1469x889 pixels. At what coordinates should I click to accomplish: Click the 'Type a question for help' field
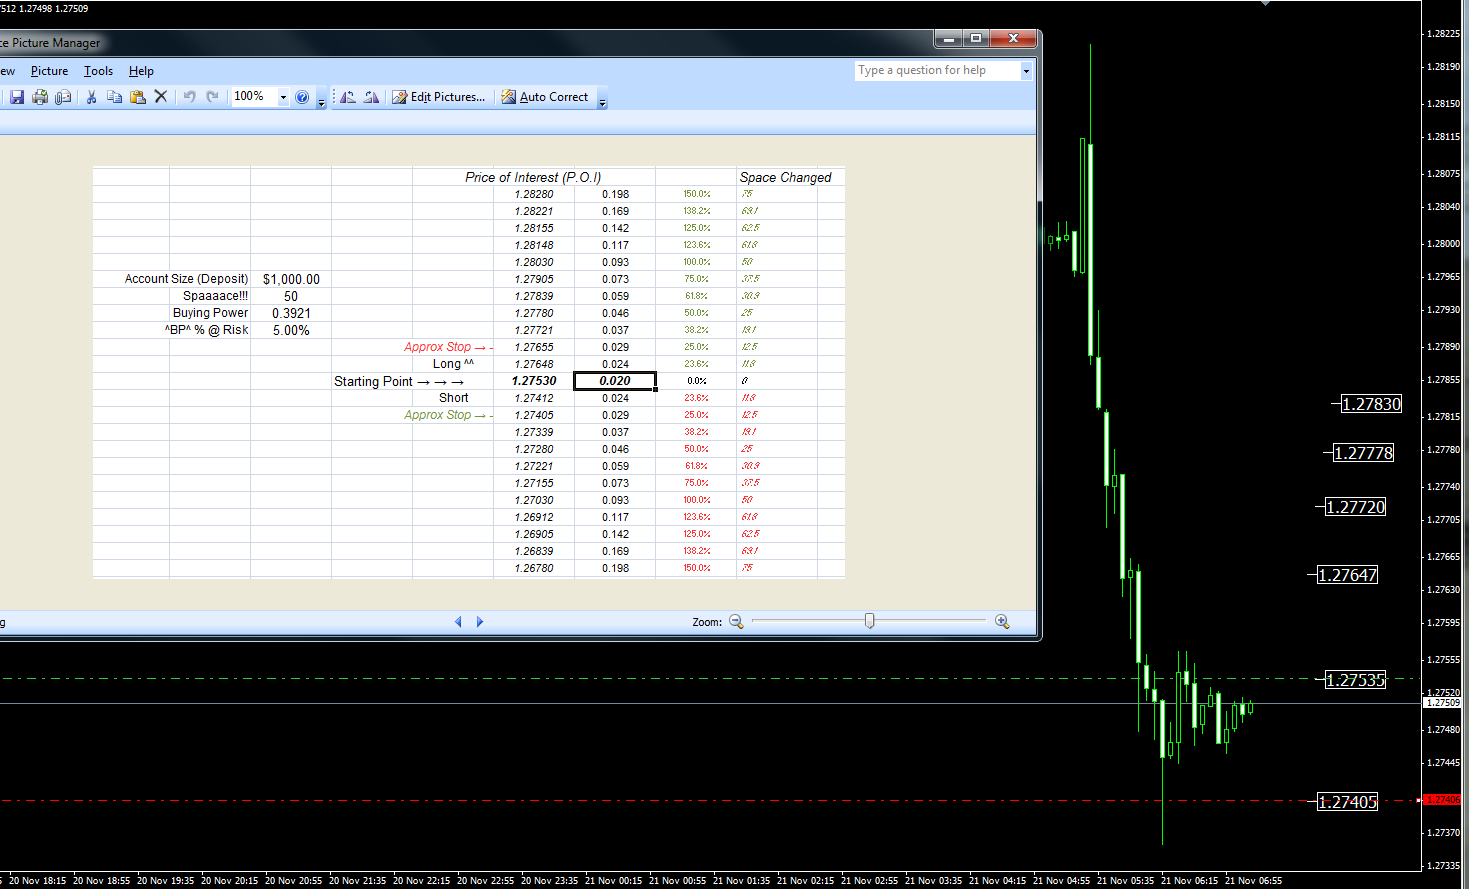tap(936, 71)
